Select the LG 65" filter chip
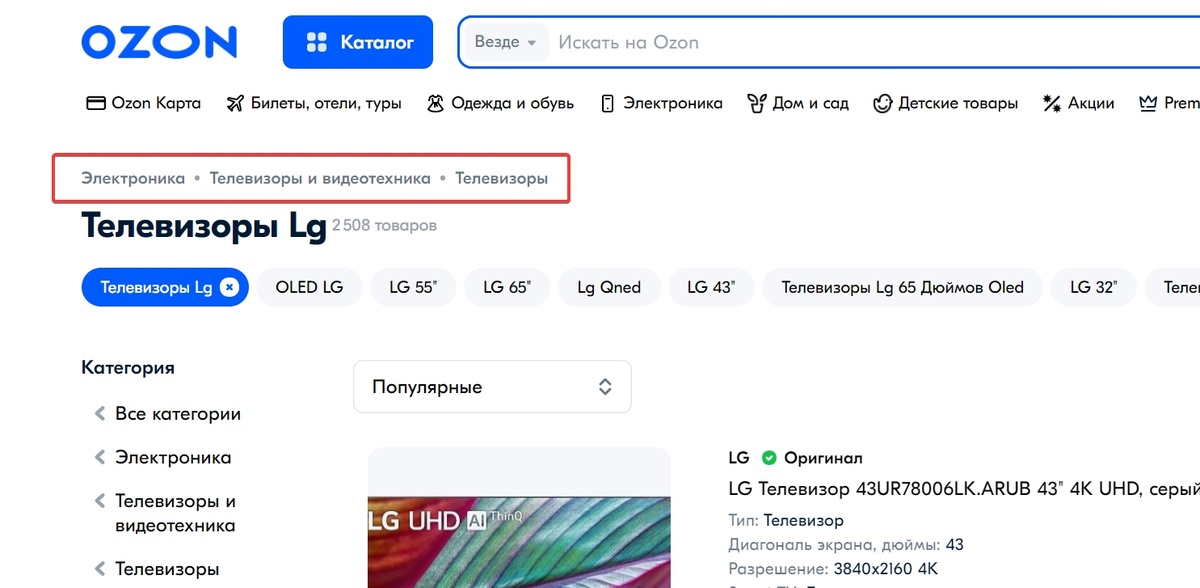 (506, 287)
